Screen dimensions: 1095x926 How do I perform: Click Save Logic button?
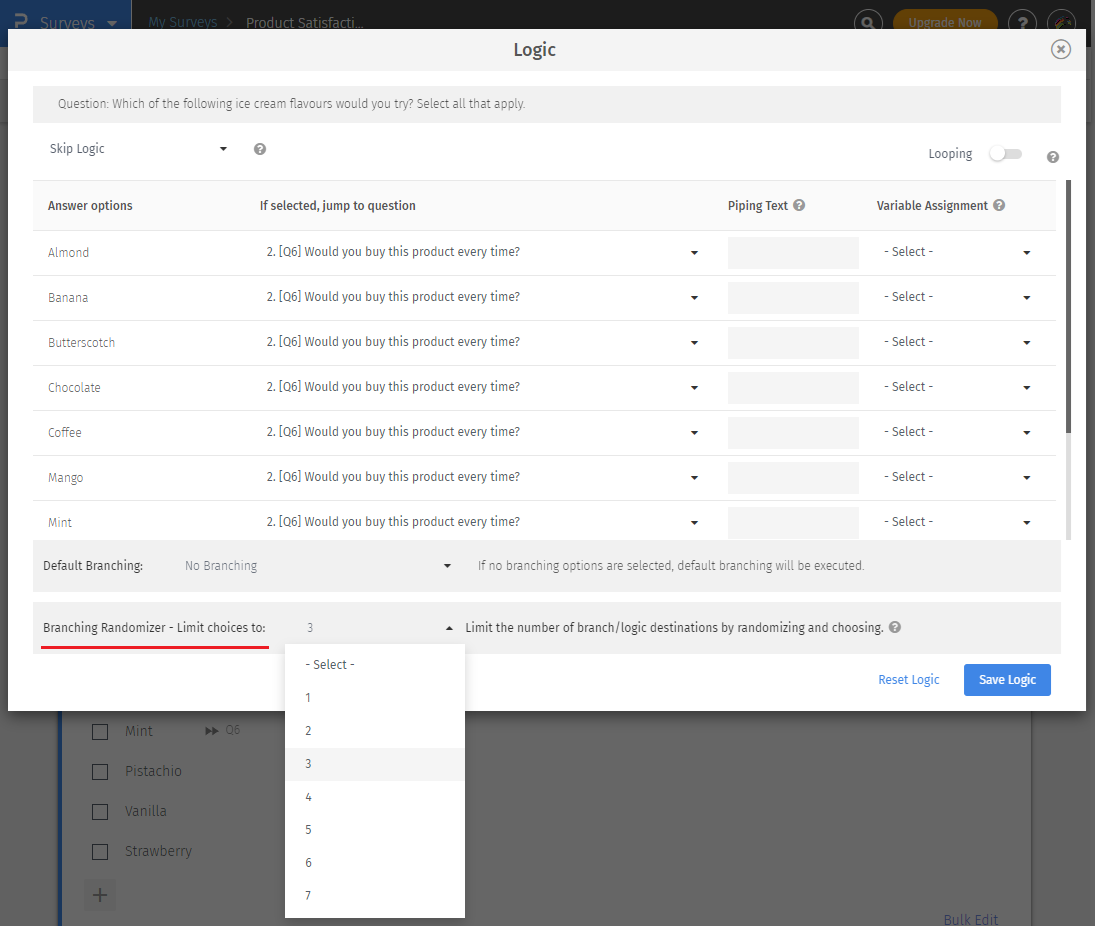1007,679
